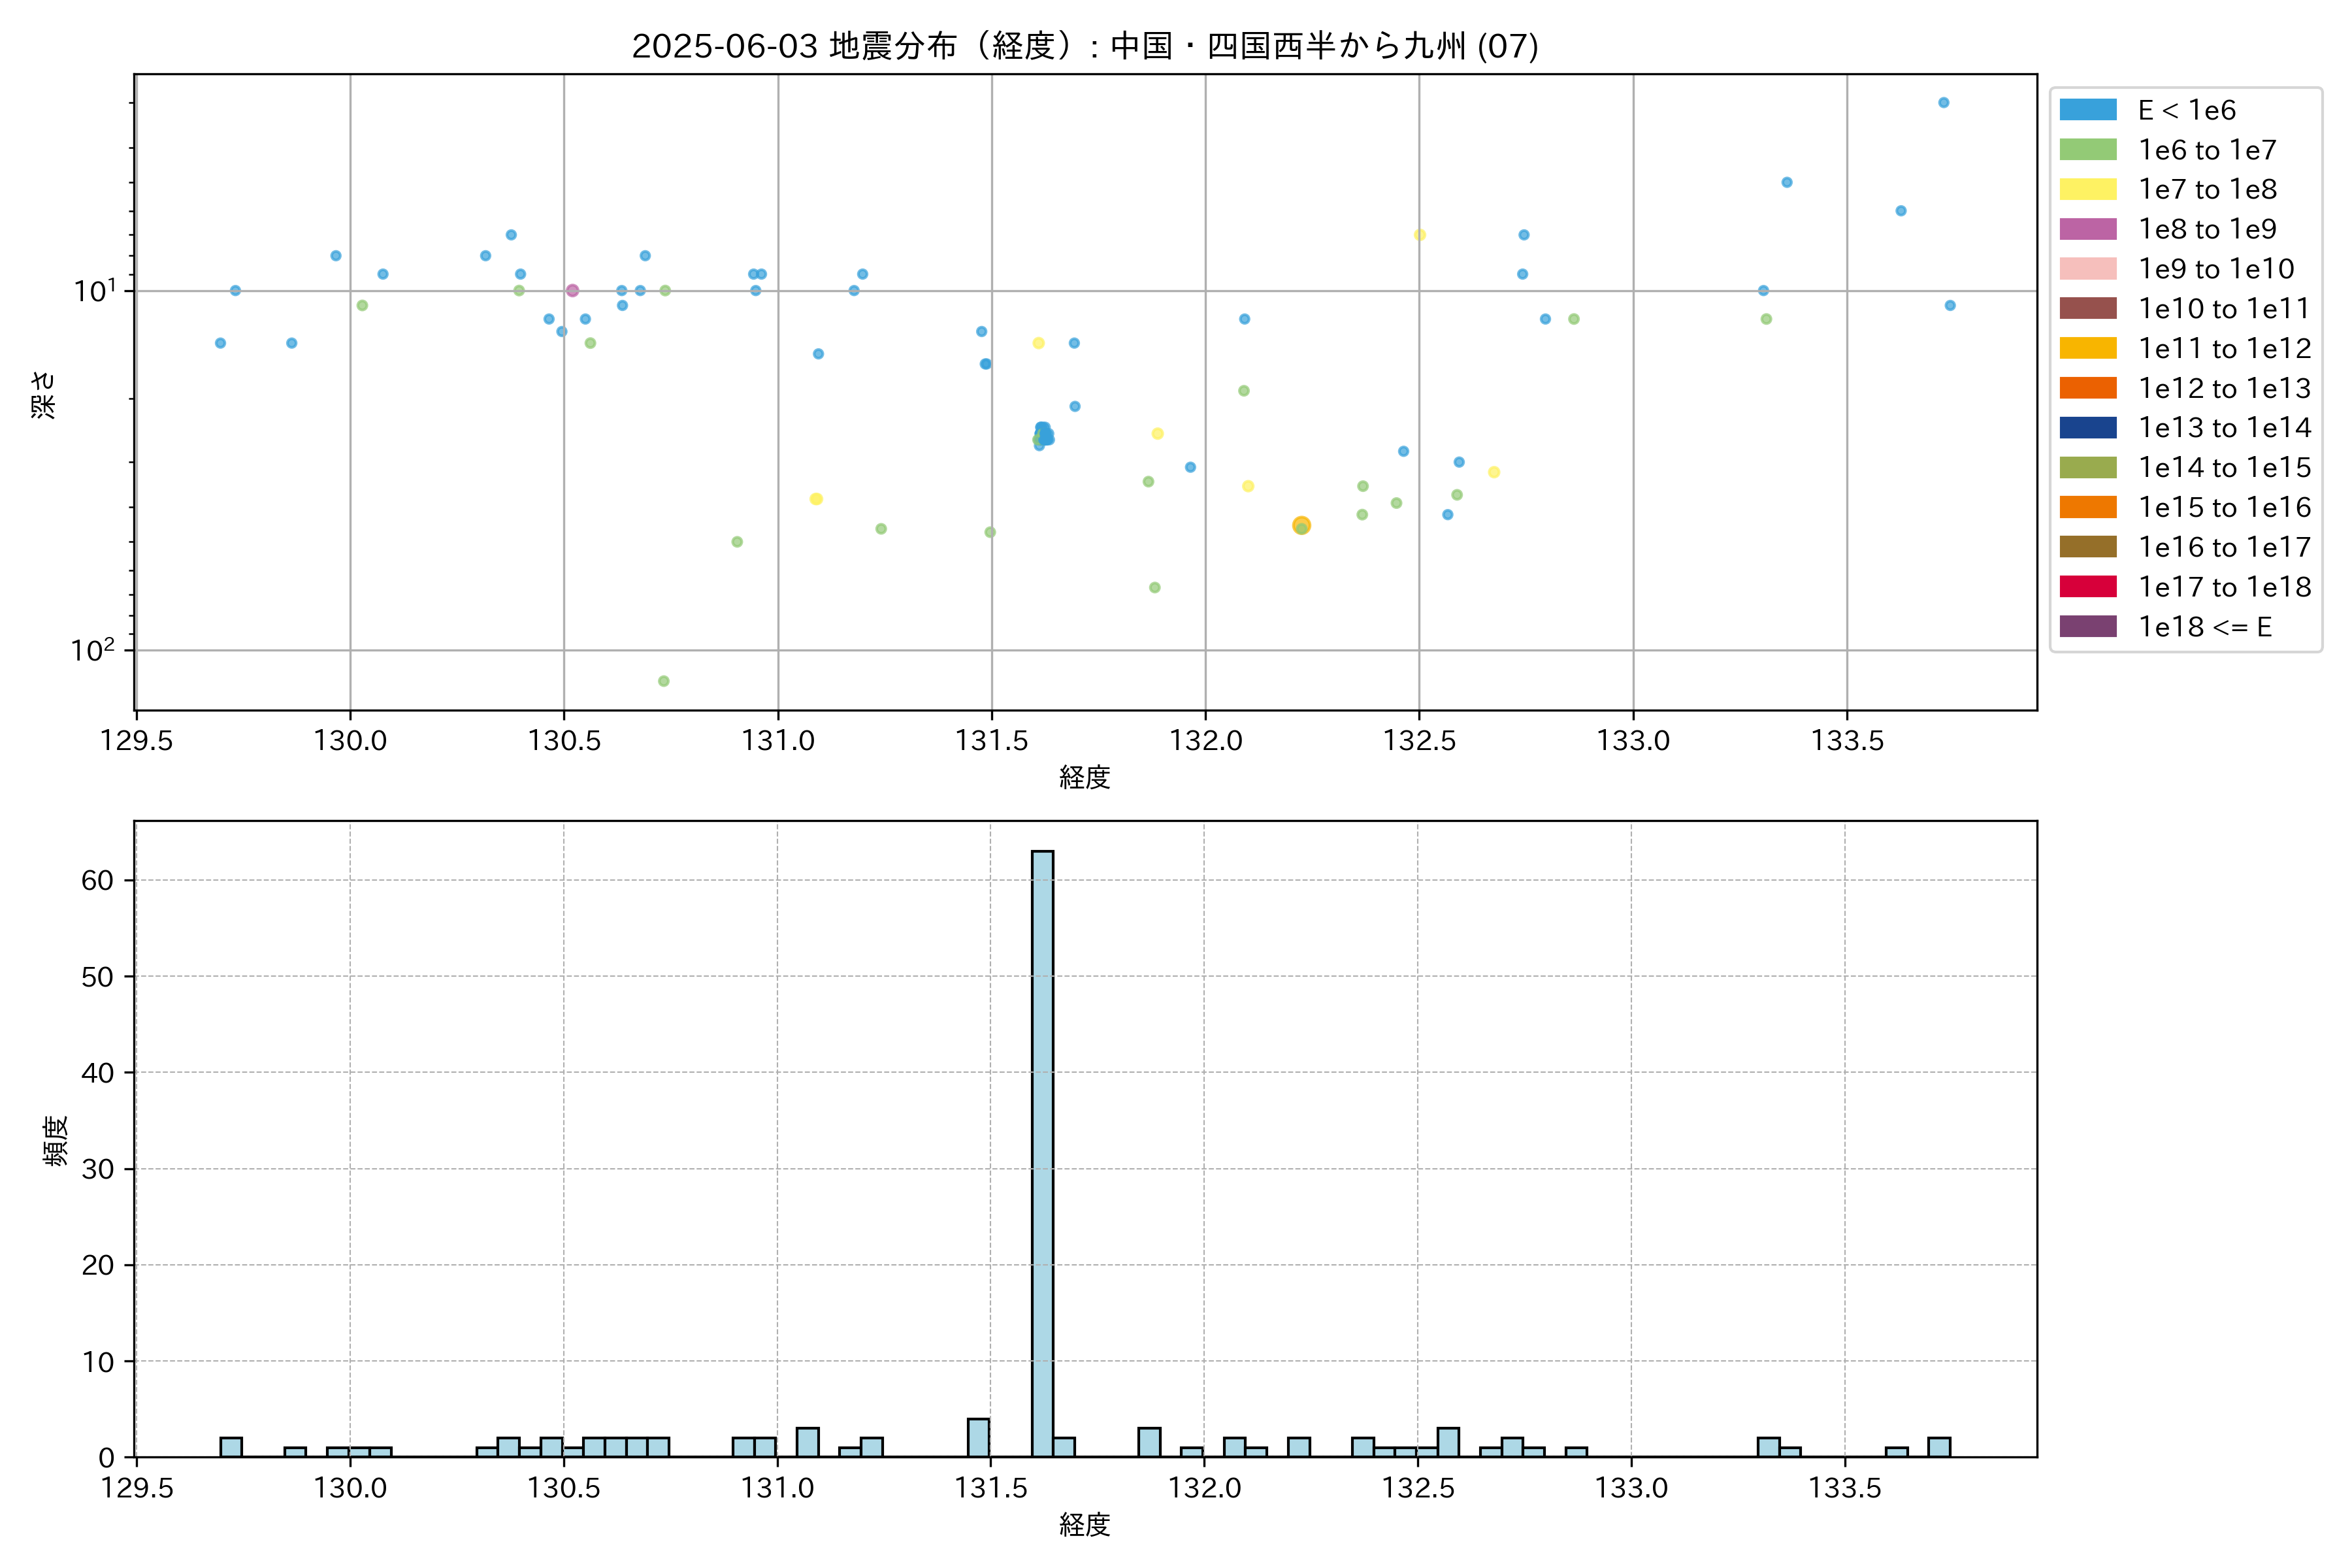Viewport: 2352px width, 1568px height.
Task: Click the 頻度 y-axis label of histogram
Action: 56,1140
